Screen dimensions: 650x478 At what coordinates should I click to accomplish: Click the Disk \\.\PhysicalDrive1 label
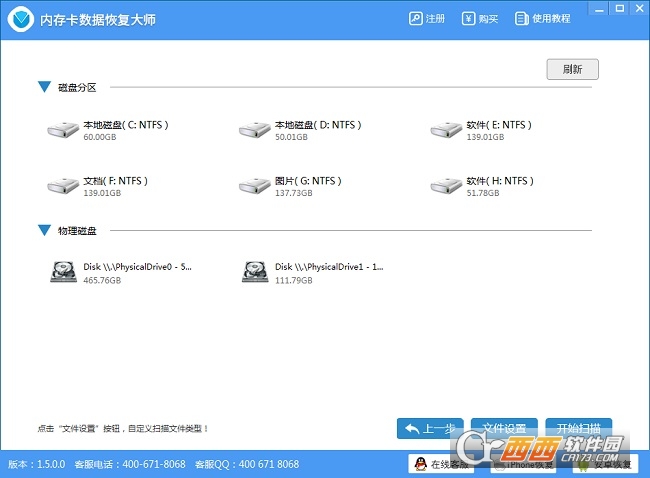click(329, 267)
